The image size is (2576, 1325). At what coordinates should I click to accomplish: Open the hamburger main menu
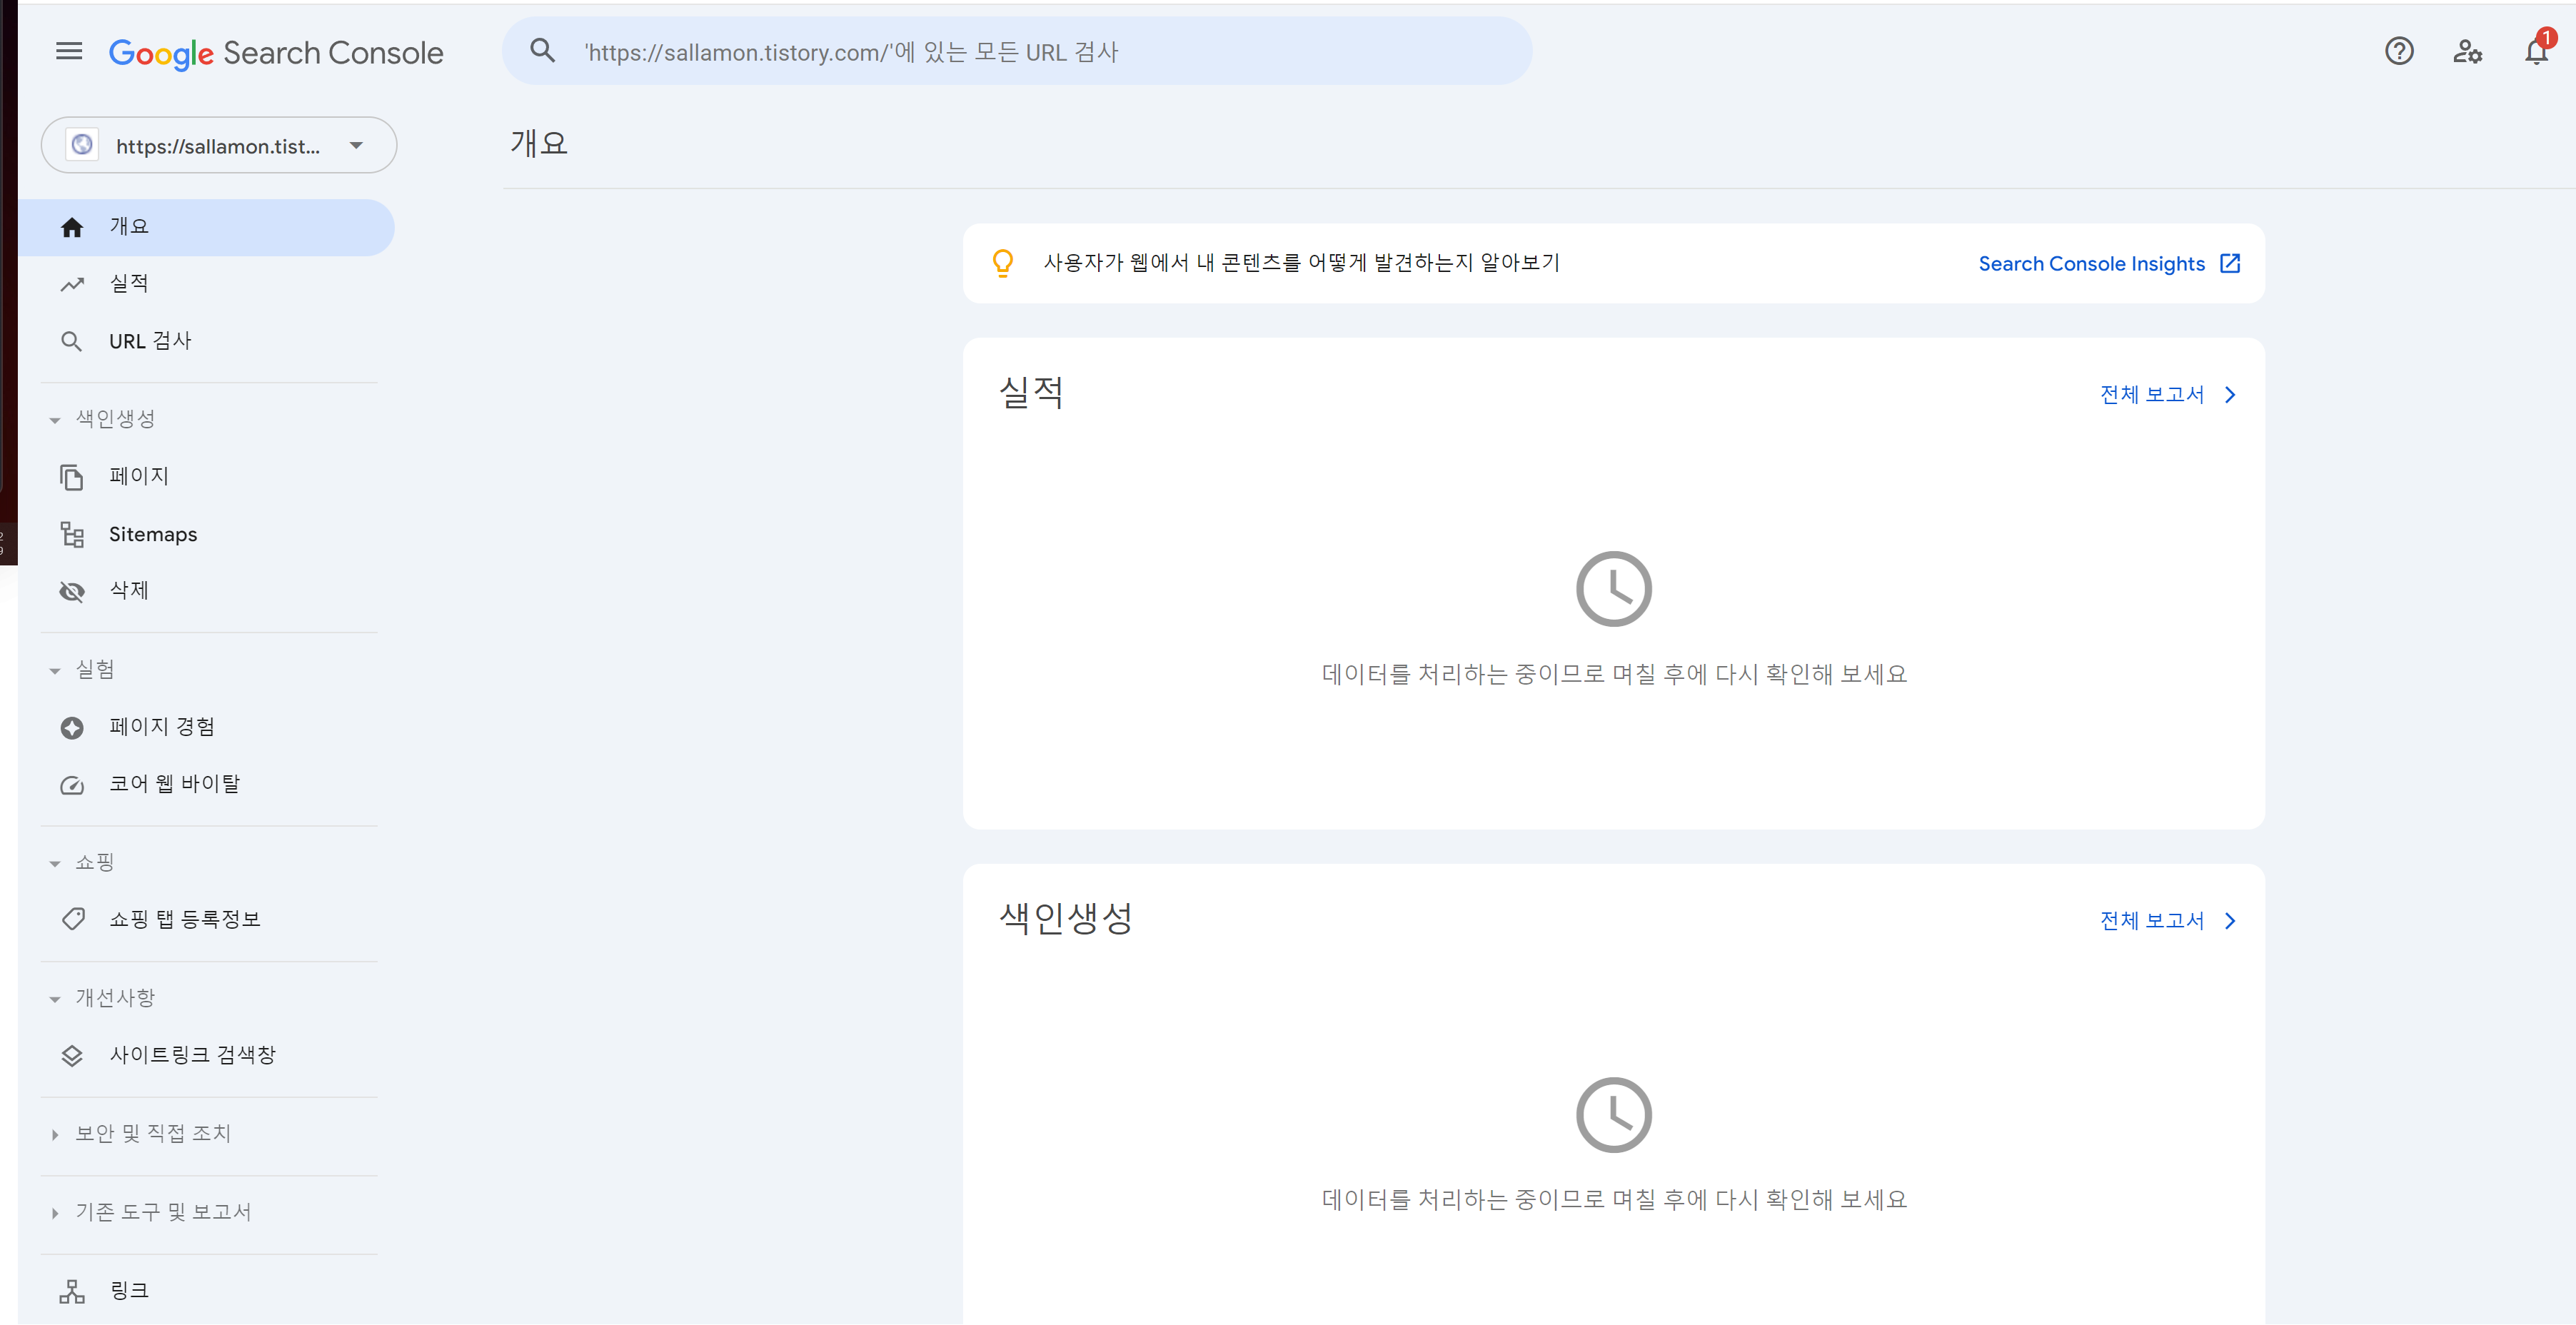pyautogui.click(x=69, y=51)
